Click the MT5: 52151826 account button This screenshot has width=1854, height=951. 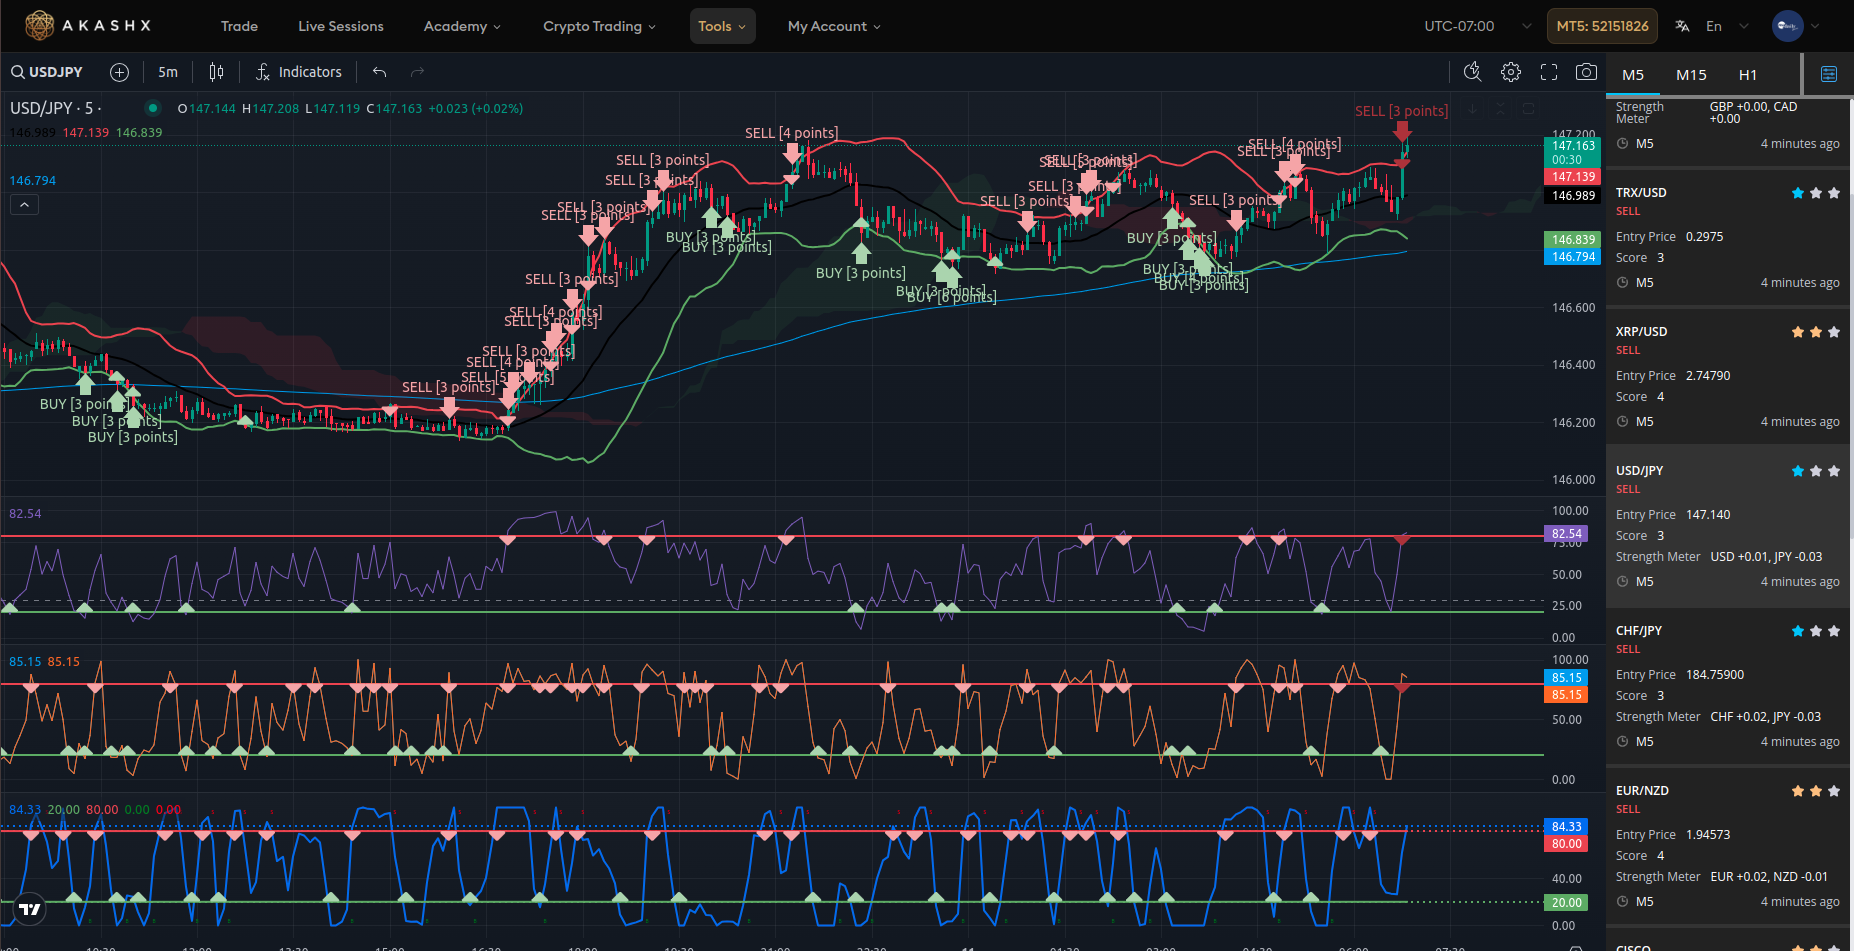click(1602, 26)
